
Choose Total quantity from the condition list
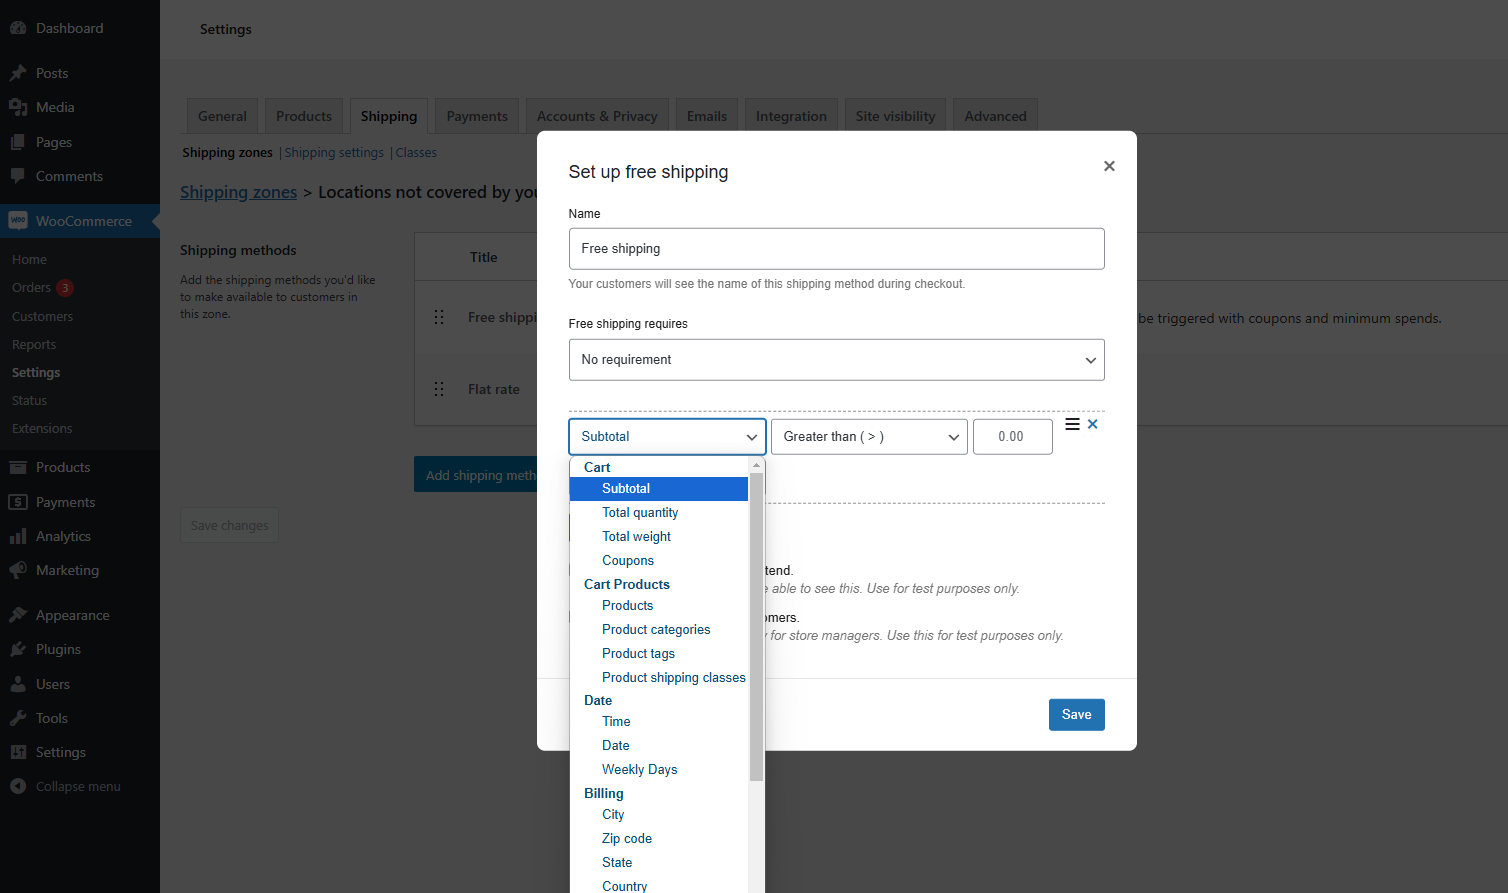pyautogui.click(x=640, y=513)
